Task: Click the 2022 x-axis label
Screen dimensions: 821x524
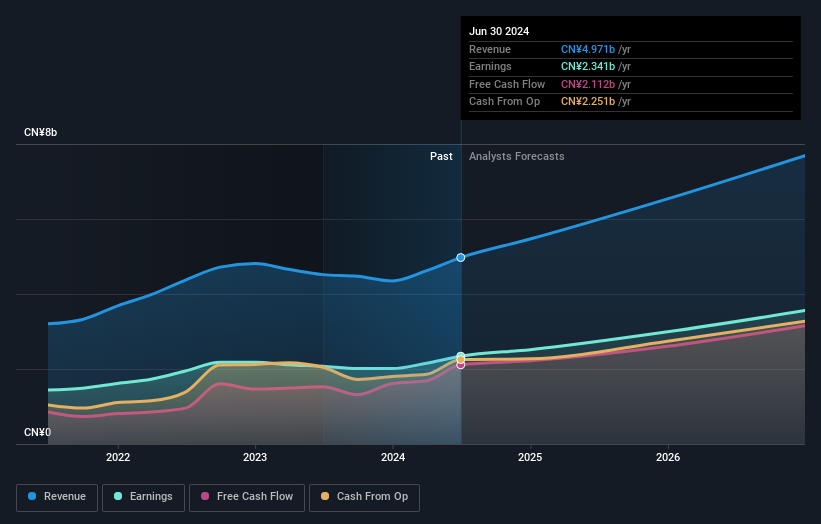Action: click(x=118, y=457)
